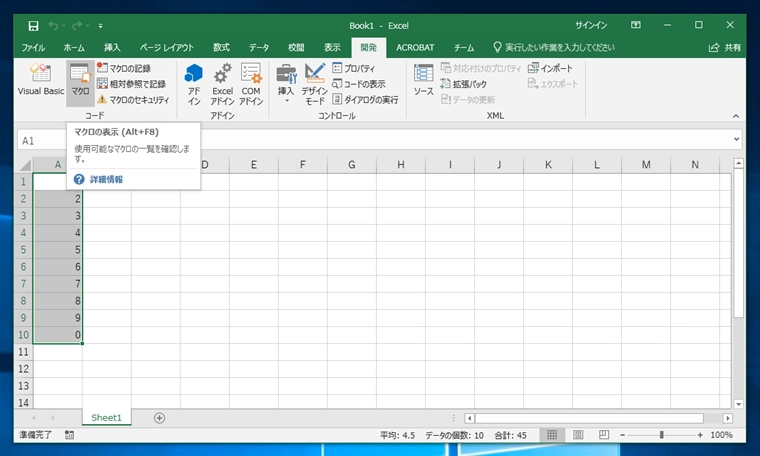Open マクロのセキュリティ settings
The height and width of the screenshot is (456, 760).
(x=133, y=99)
